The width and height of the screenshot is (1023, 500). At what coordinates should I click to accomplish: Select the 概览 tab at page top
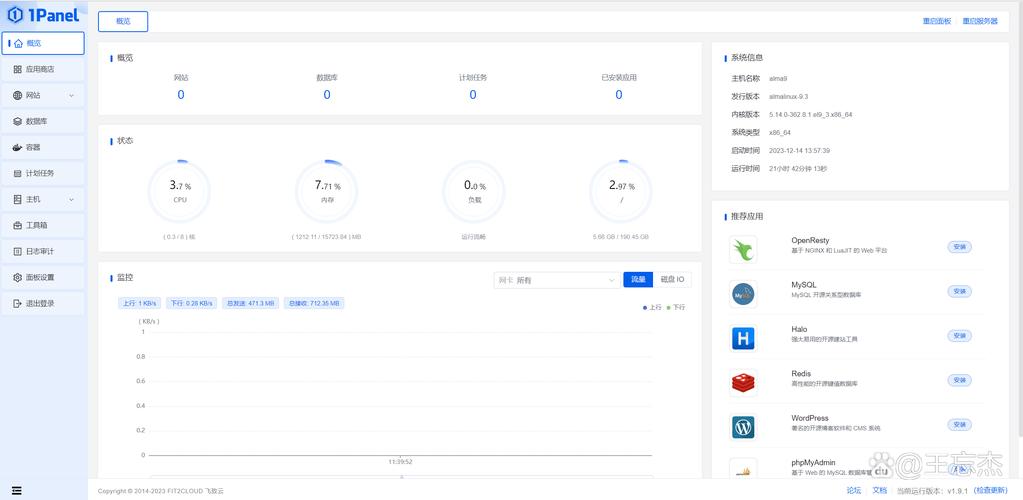(x=123, y=21)
